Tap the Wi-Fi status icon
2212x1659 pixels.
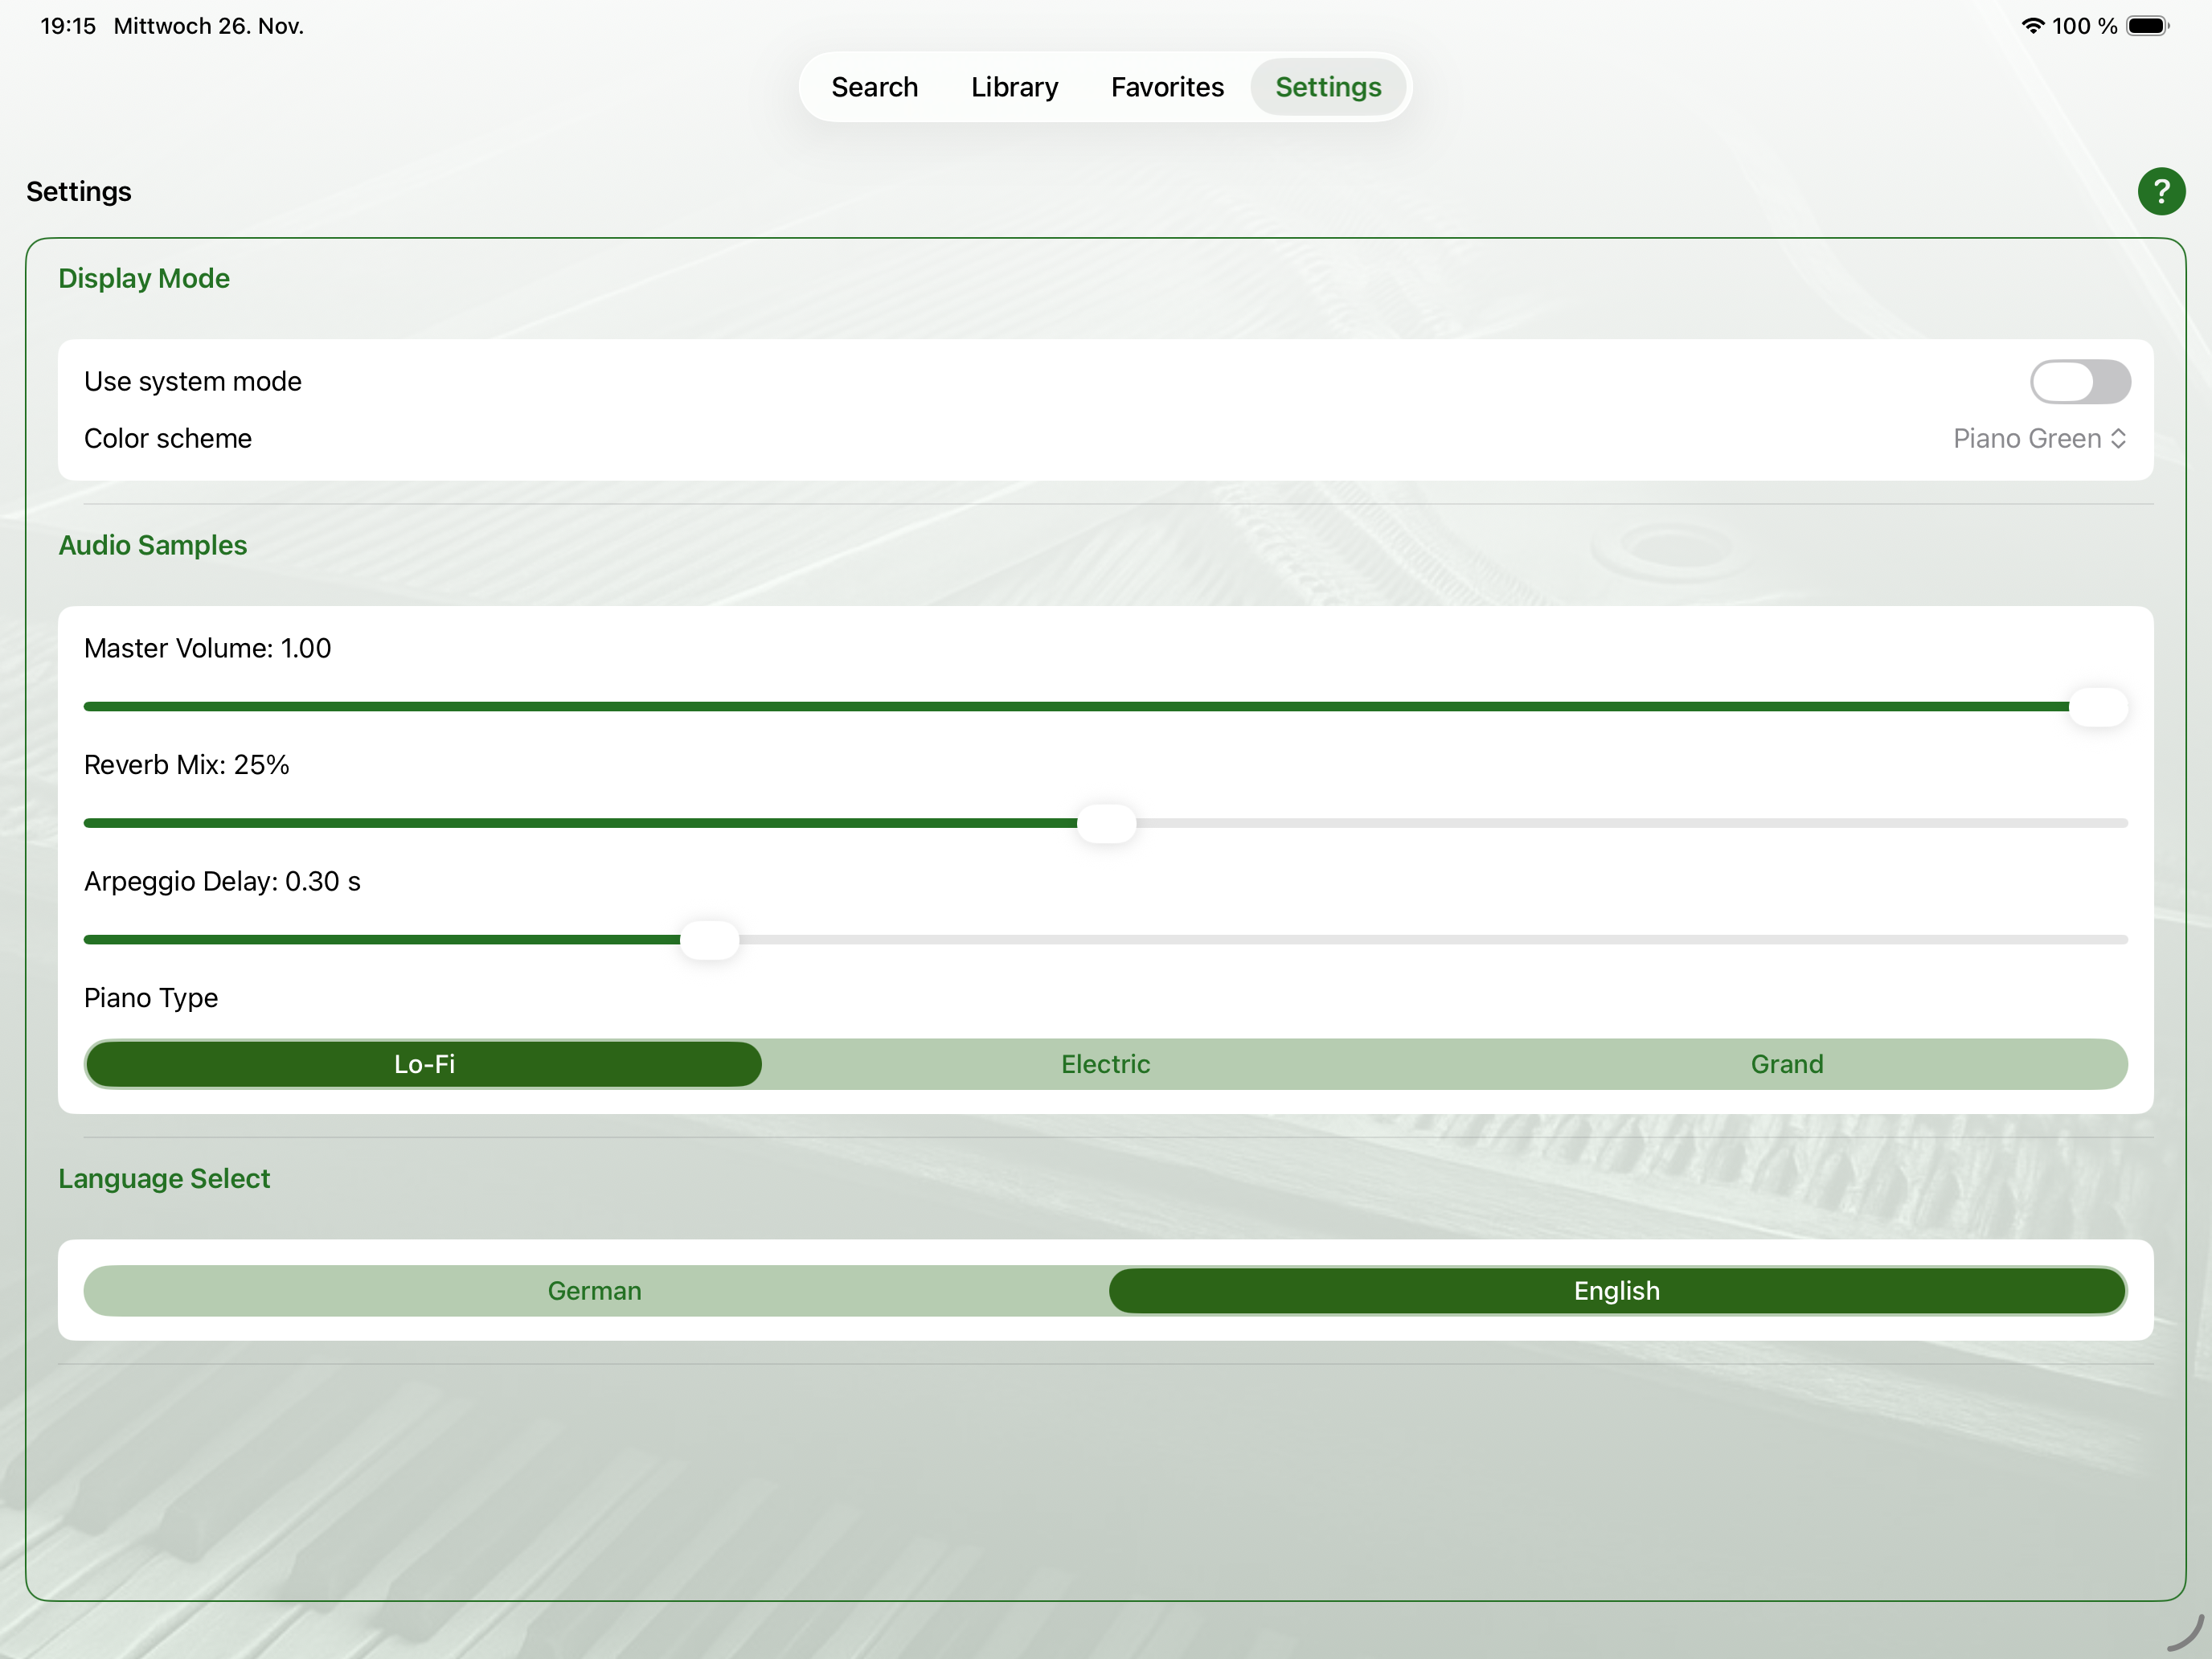coord(2032,26)
